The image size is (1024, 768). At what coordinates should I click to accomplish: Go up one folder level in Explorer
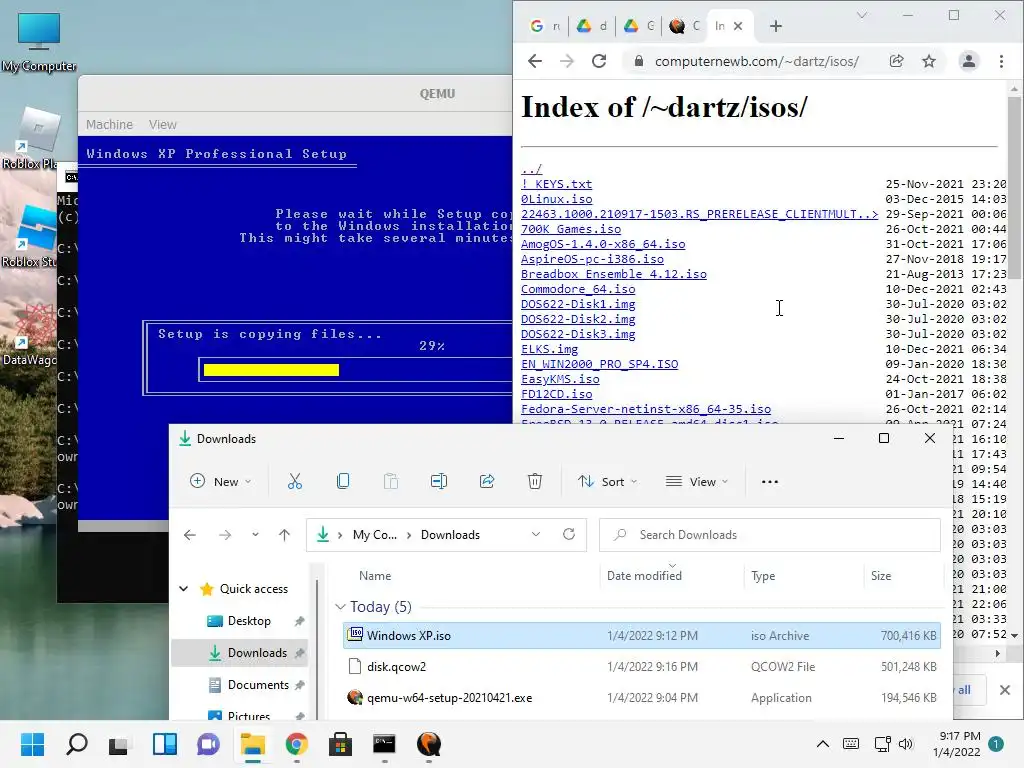tap(284, 535)
